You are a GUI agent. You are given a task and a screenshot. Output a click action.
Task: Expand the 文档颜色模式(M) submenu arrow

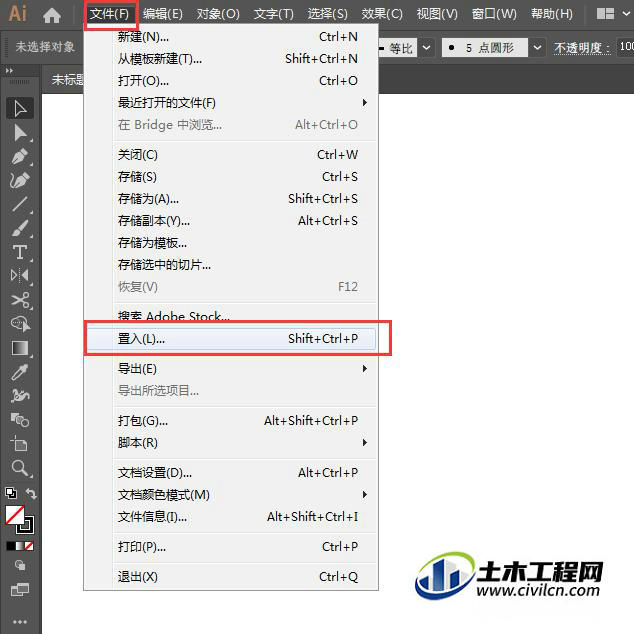[x=364, y=495]
